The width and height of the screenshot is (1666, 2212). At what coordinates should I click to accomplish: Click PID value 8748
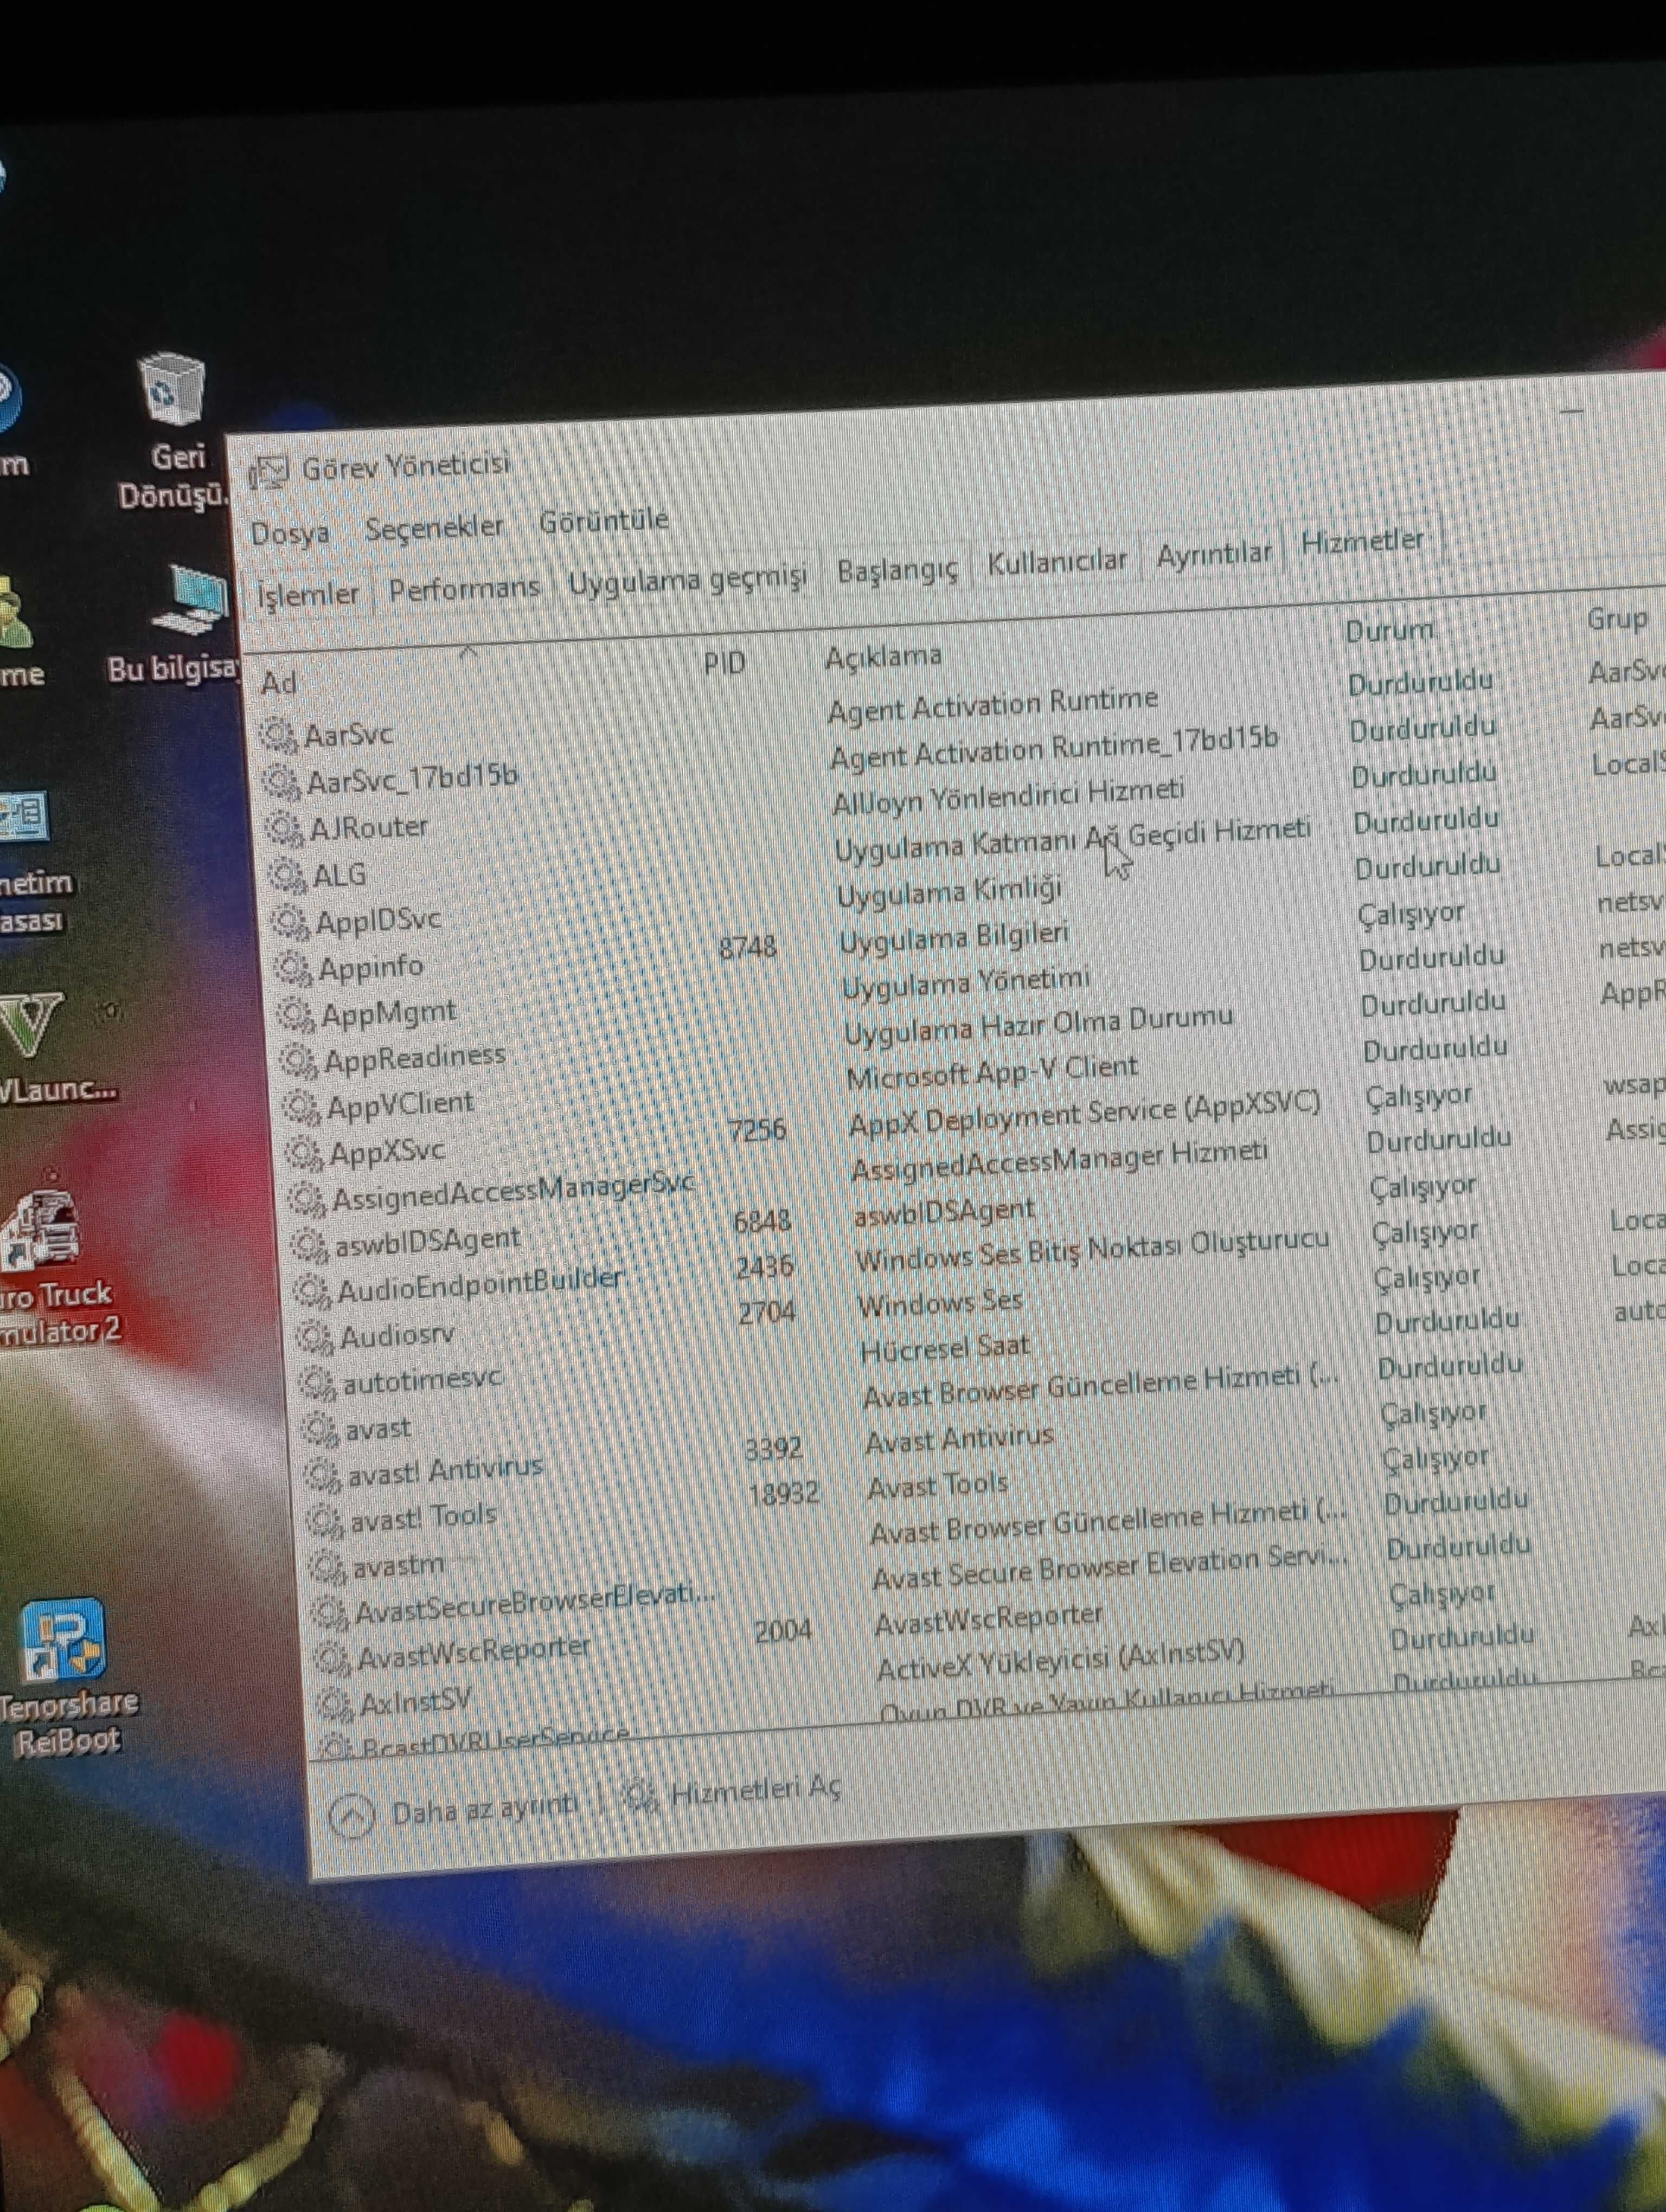tap(748, 946)
